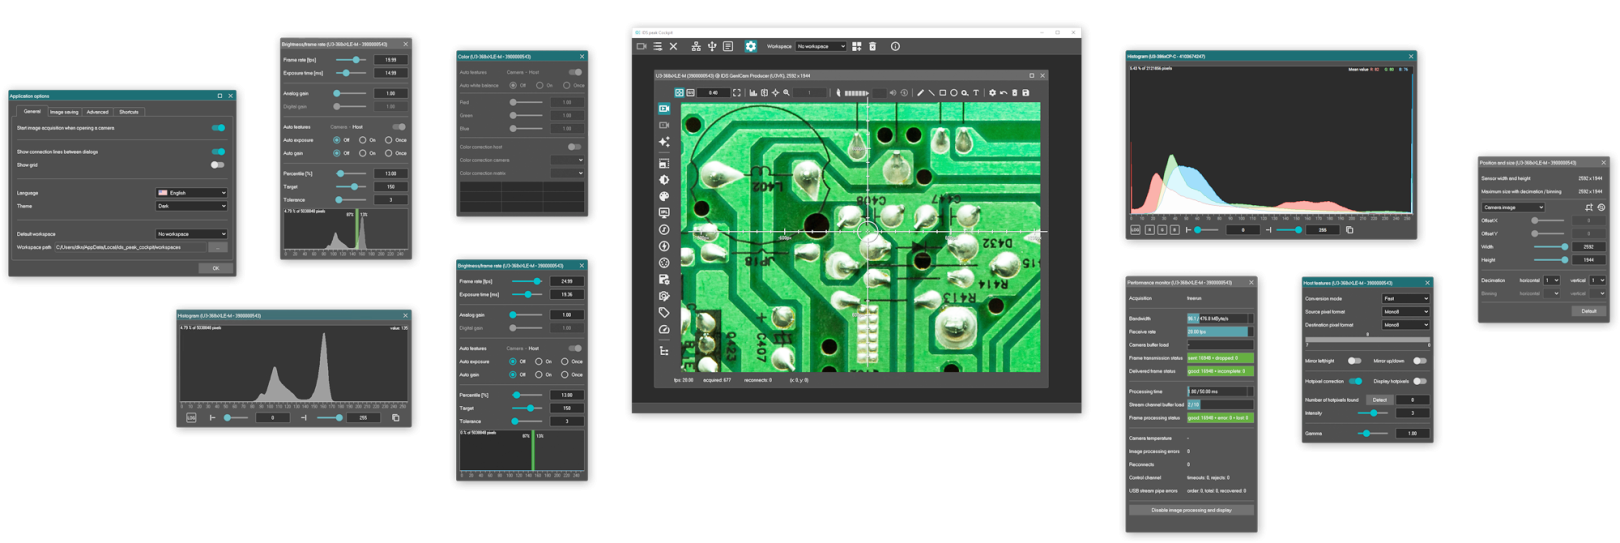Image resolution: width=1620 pixels, height=543 pixels.
Task: Click Disable image processing and display
Action: (x=1191, y=510)
